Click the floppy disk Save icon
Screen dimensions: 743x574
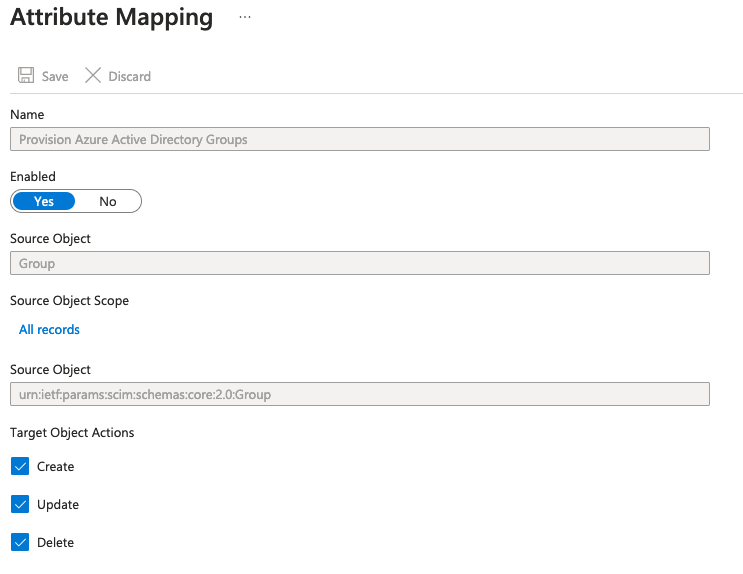24,76
